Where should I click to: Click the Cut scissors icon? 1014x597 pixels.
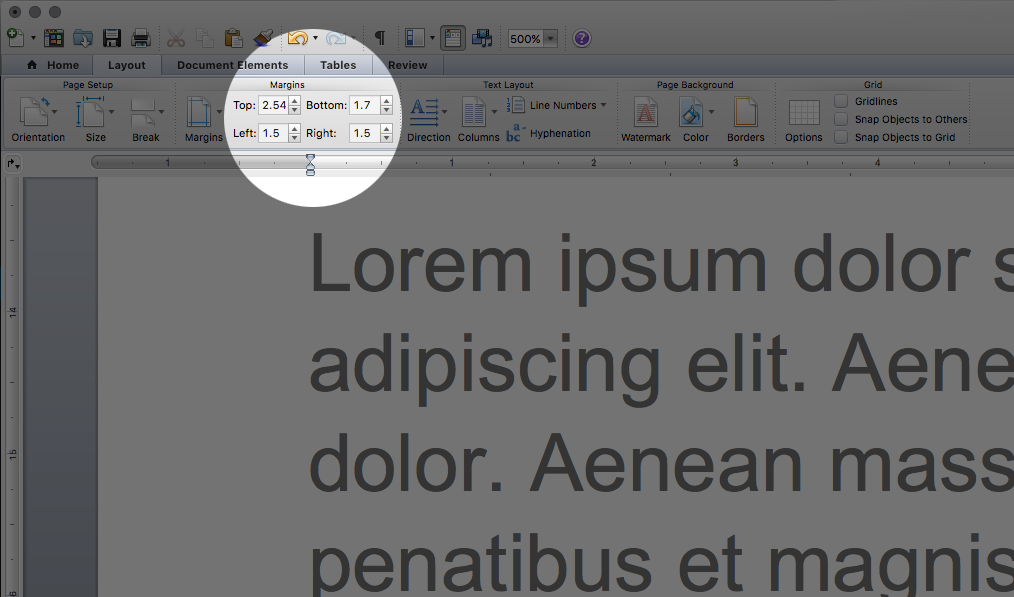pos(175,38)
